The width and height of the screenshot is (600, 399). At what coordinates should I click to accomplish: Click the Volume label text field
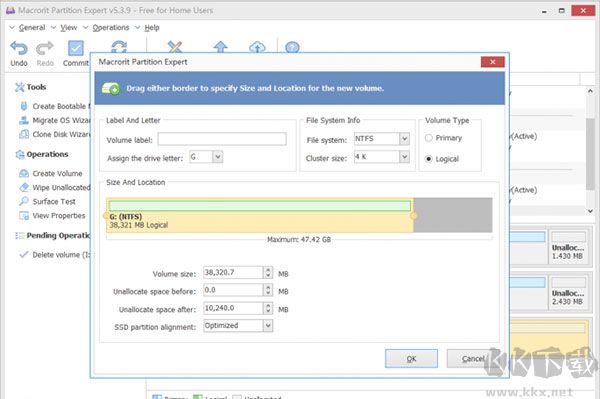click(x=222, y=139)
